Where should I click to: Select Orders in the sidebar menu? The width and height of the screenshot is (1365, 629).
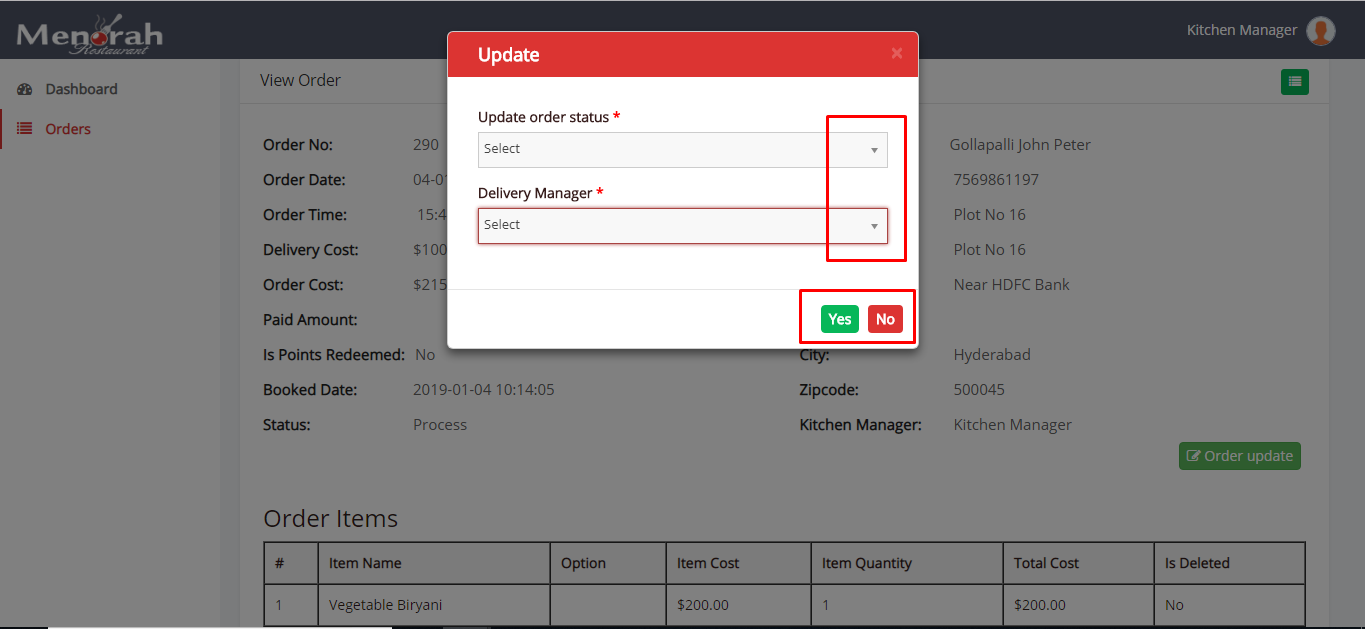pos(68,129)
